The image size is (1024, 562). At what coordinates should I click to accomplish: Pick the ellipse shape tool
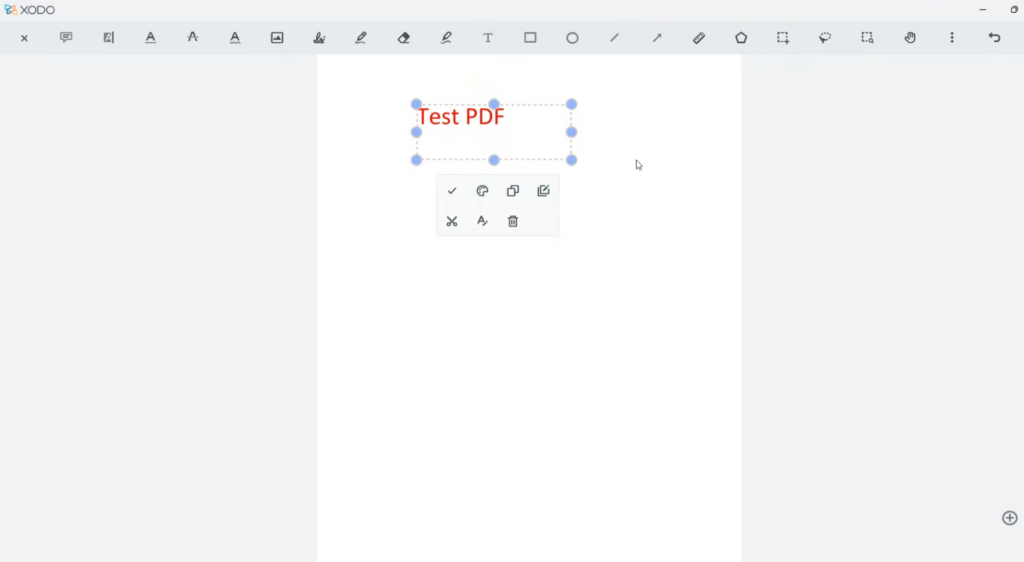(572, 38)
